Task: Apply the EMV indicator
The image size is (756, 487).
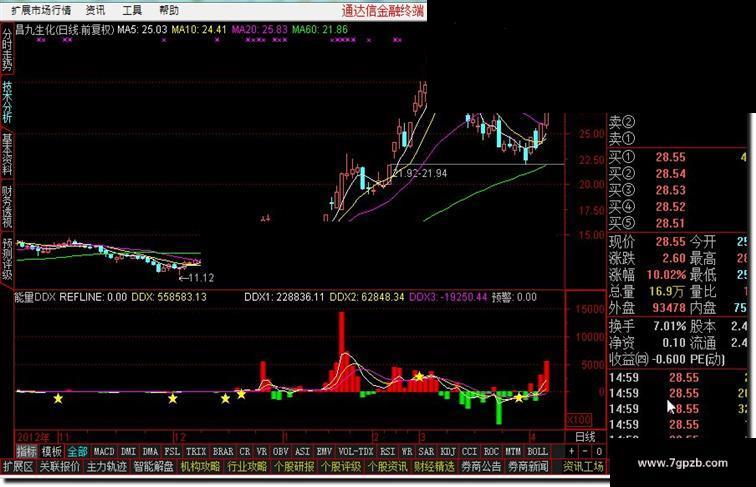Action: pyautogui.click(x=324, y=452)
